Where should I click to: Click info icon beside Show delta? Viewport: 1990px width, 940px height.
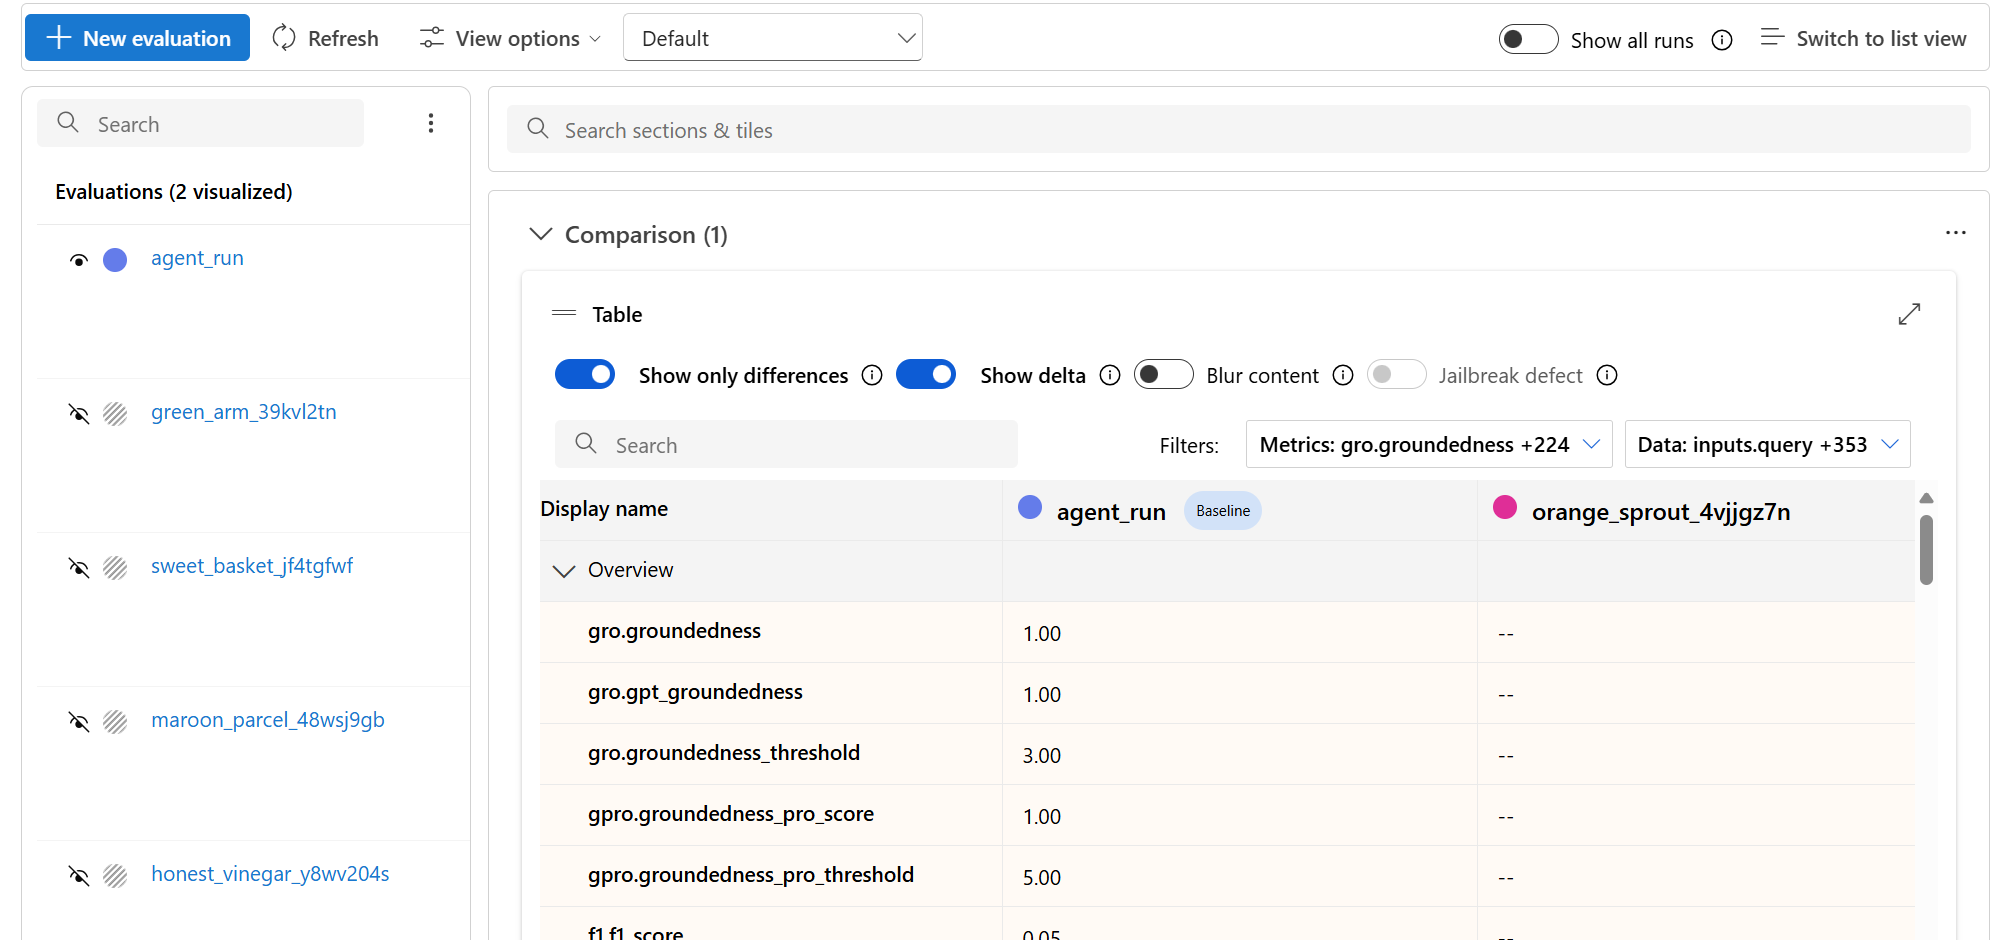click(x=1110, y=375)
